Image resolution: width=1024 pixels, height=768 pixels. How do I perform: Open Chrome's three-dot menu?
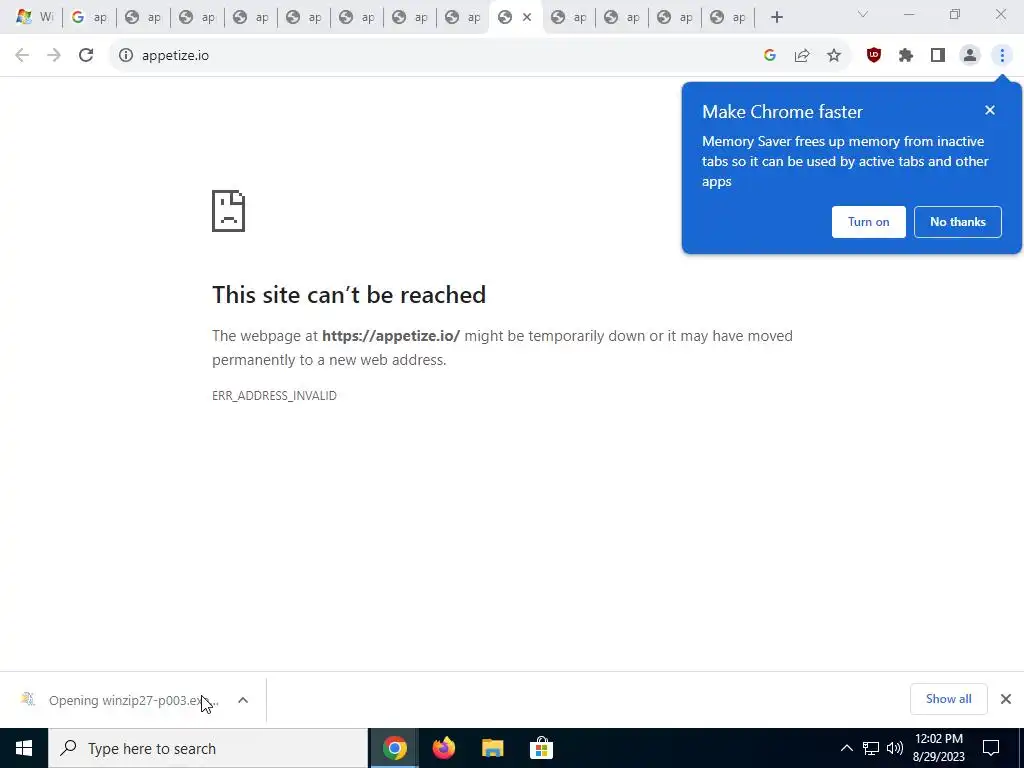[x=1002, y=56]
